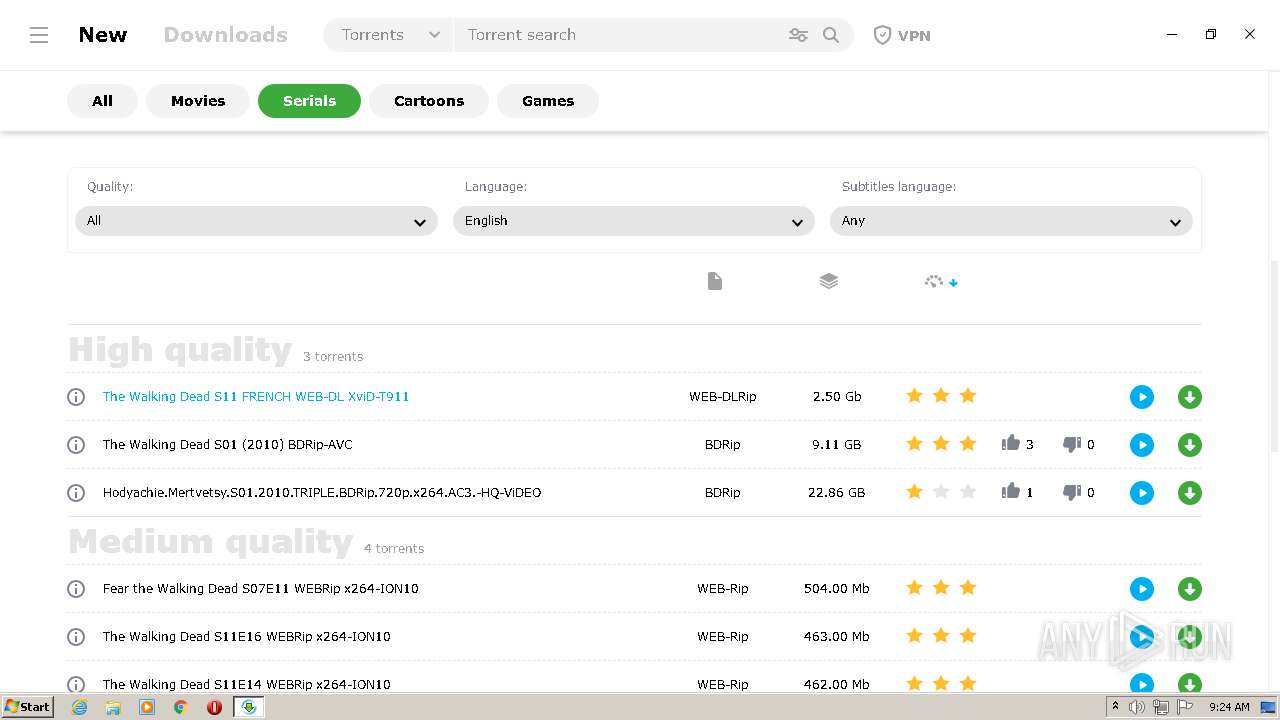
Task: Open The Walking Dead S11E14 WEBRip title
Action: (247, 685)
